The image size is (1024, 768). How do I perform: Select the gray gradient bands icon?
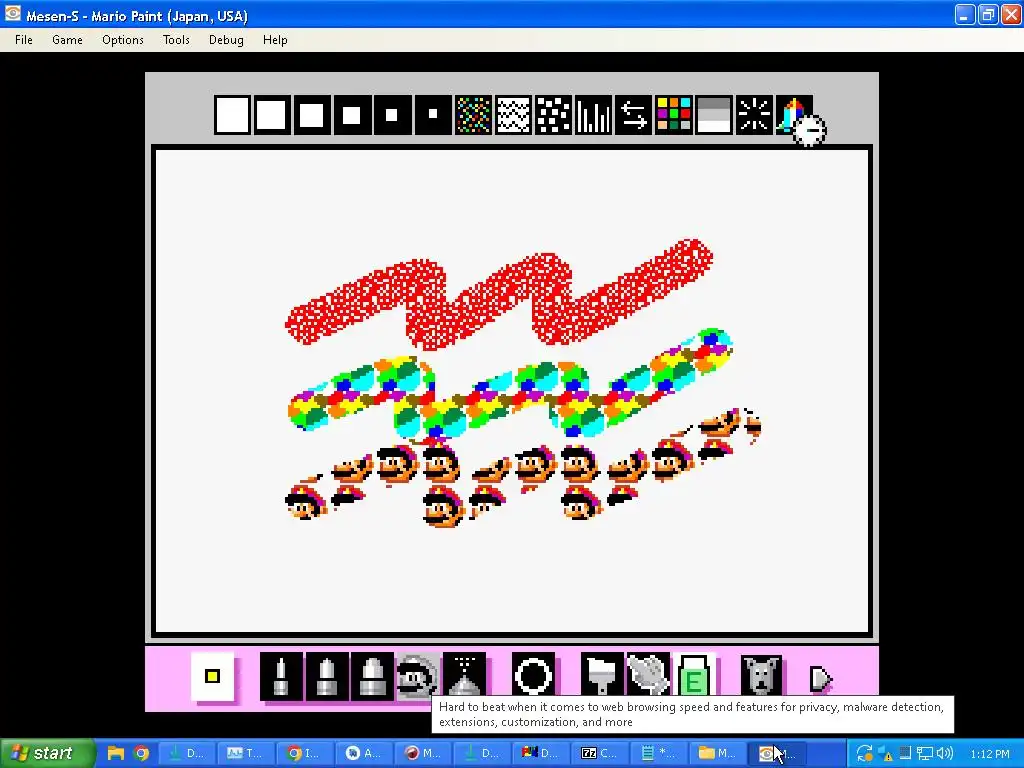[x=714, y=115]
